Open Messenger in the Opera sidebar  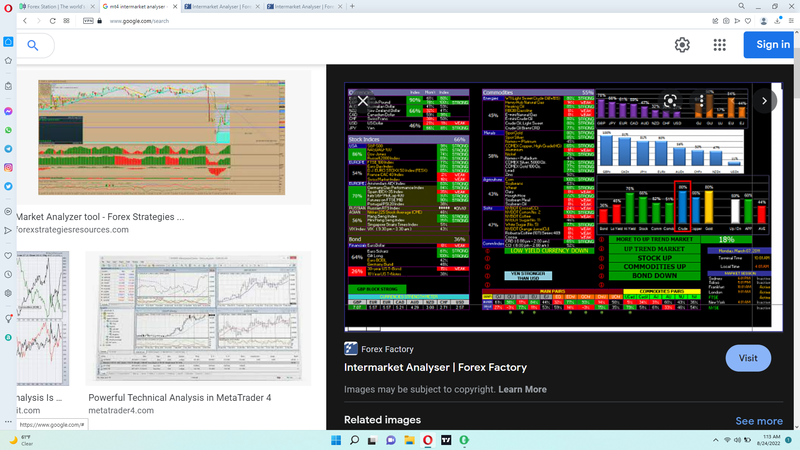click(8, 111)
